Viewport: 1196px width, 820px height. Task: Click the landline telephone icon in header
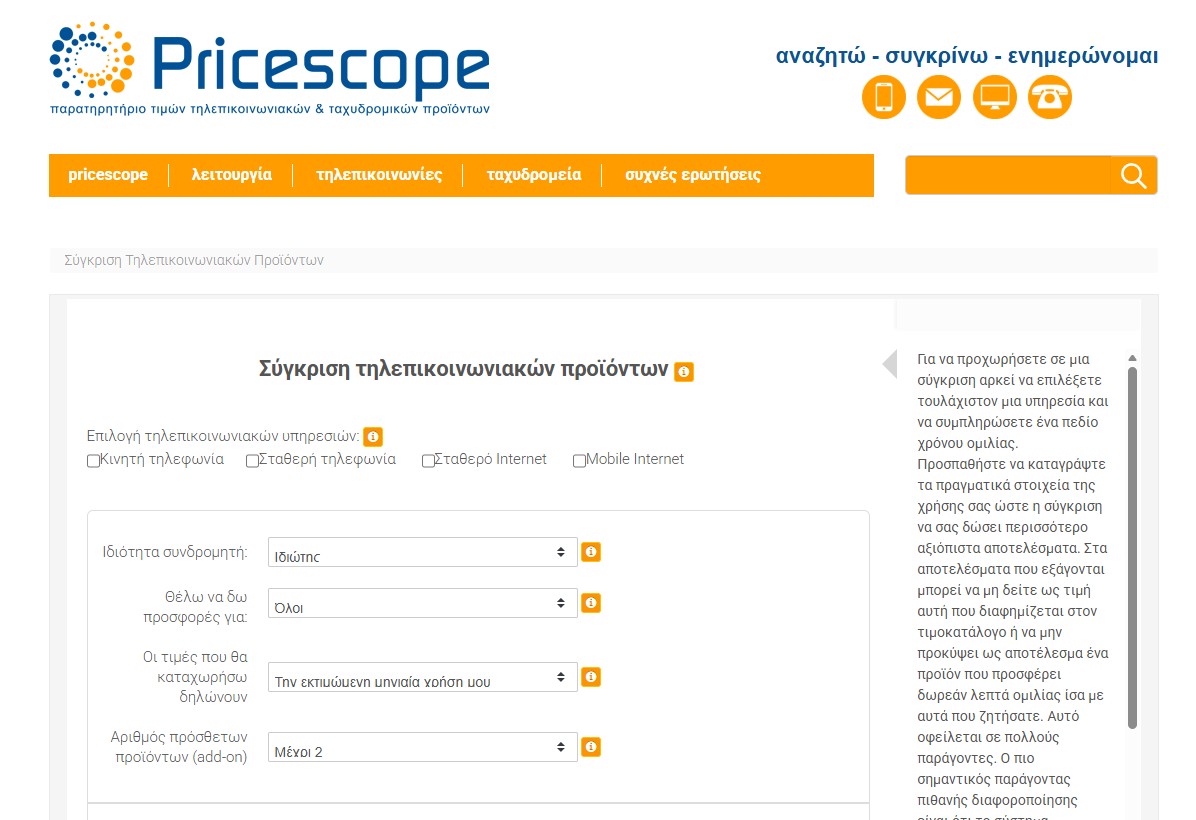point(1050,97)
